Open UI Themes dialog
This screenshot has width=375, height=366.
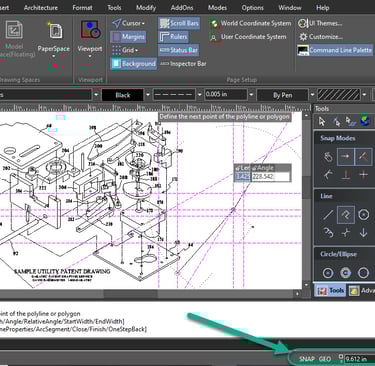click(x=320, y=23)
